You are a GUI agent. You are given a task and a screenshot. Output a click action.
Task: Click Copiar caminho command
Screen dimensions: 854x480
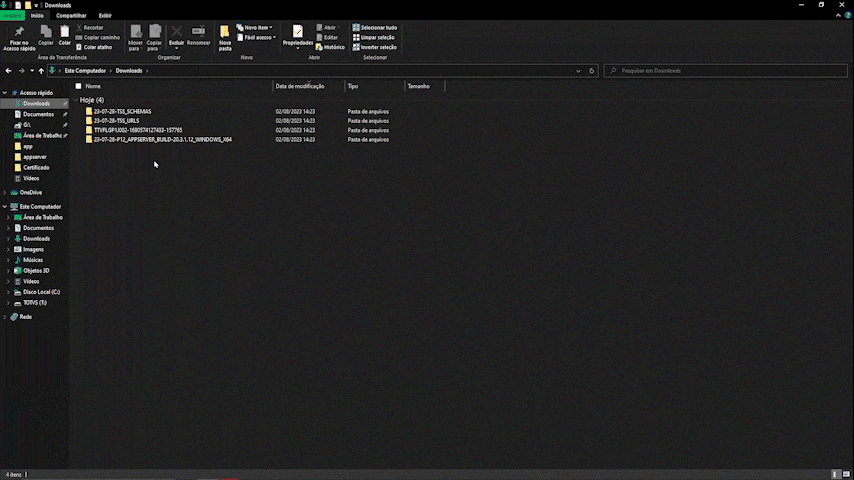click(x=98, y=37)
